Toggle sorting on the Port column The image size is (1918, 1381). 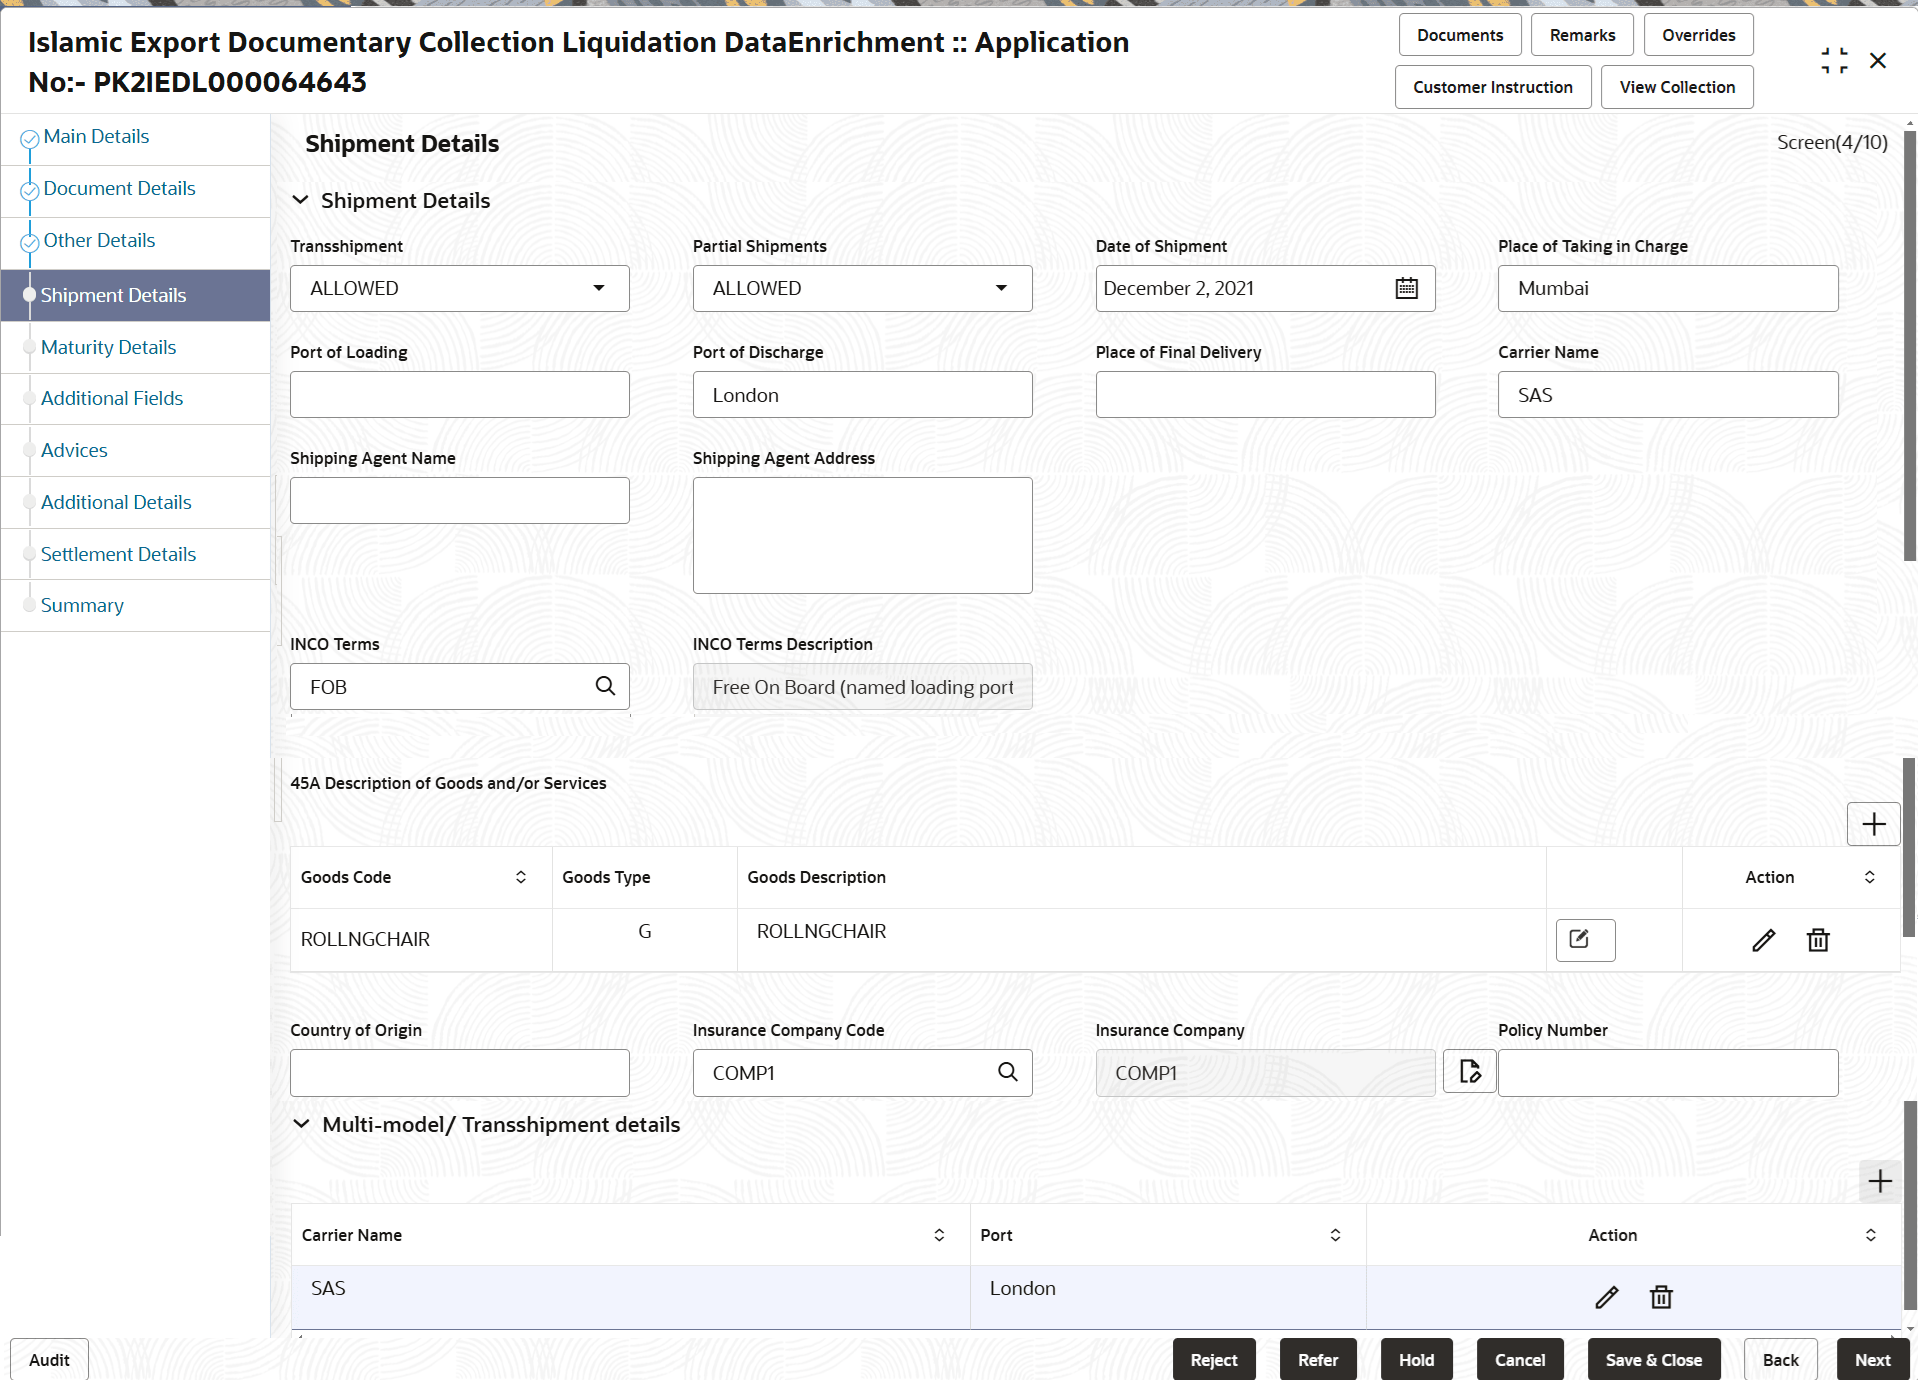point(1335,1235)
